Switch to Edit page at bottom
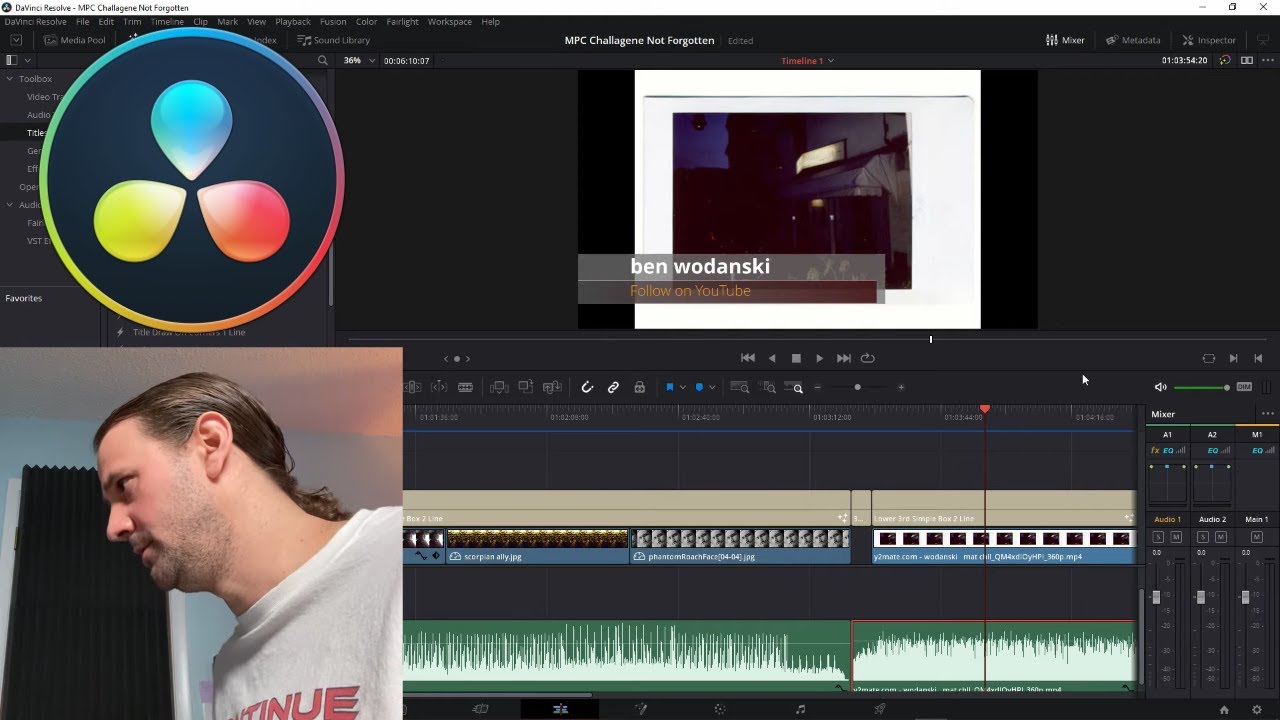 [x=560, y=709]
